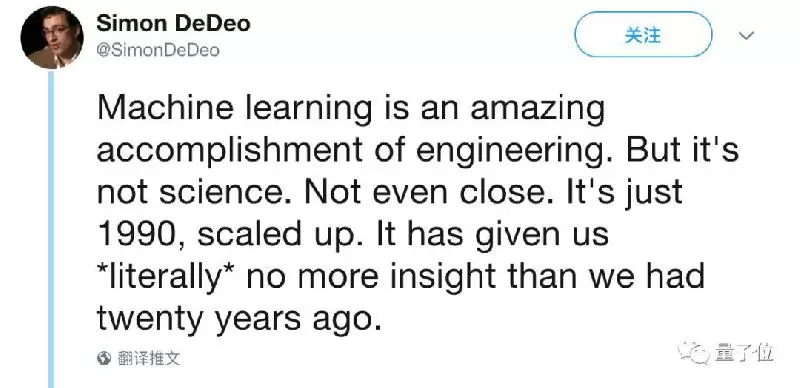The width and height of the screenshot is (800, 388).
Task: Click the WeChat logo watermark icon
Action: pyautogui.click(x=694, y=352)
